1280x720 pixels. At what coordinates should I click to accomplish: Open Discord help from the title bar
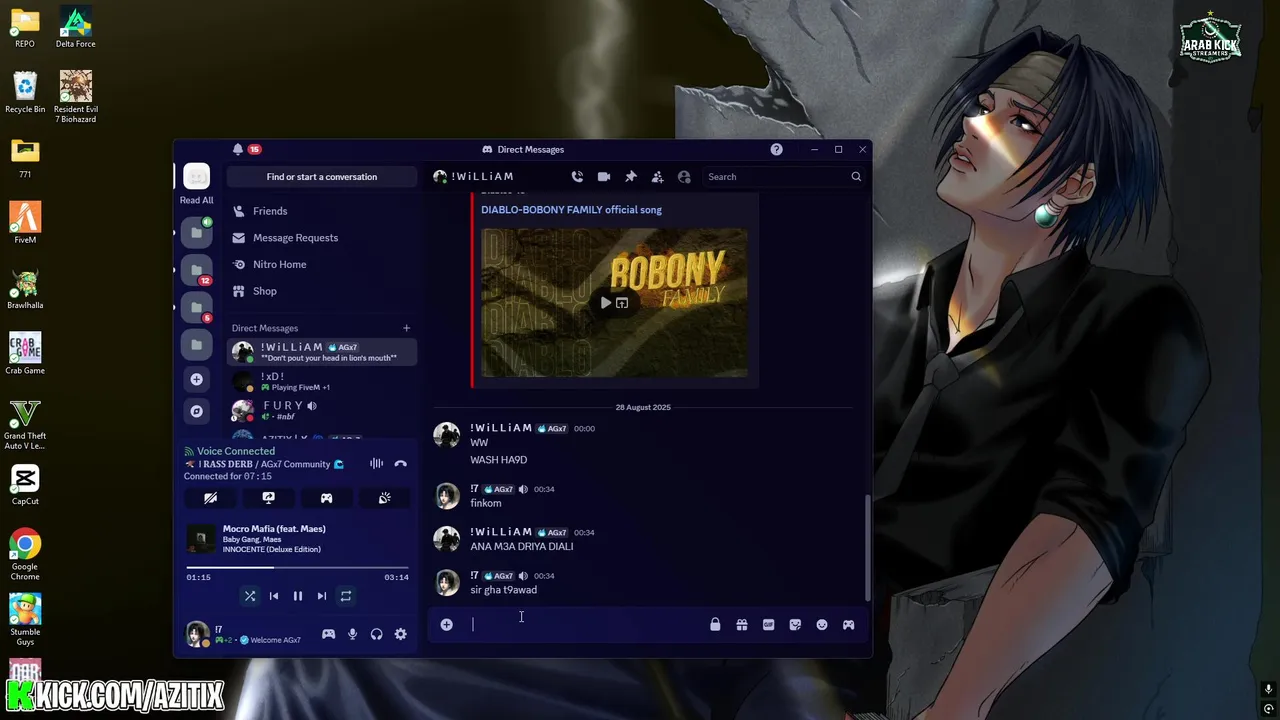pos(776,149)
